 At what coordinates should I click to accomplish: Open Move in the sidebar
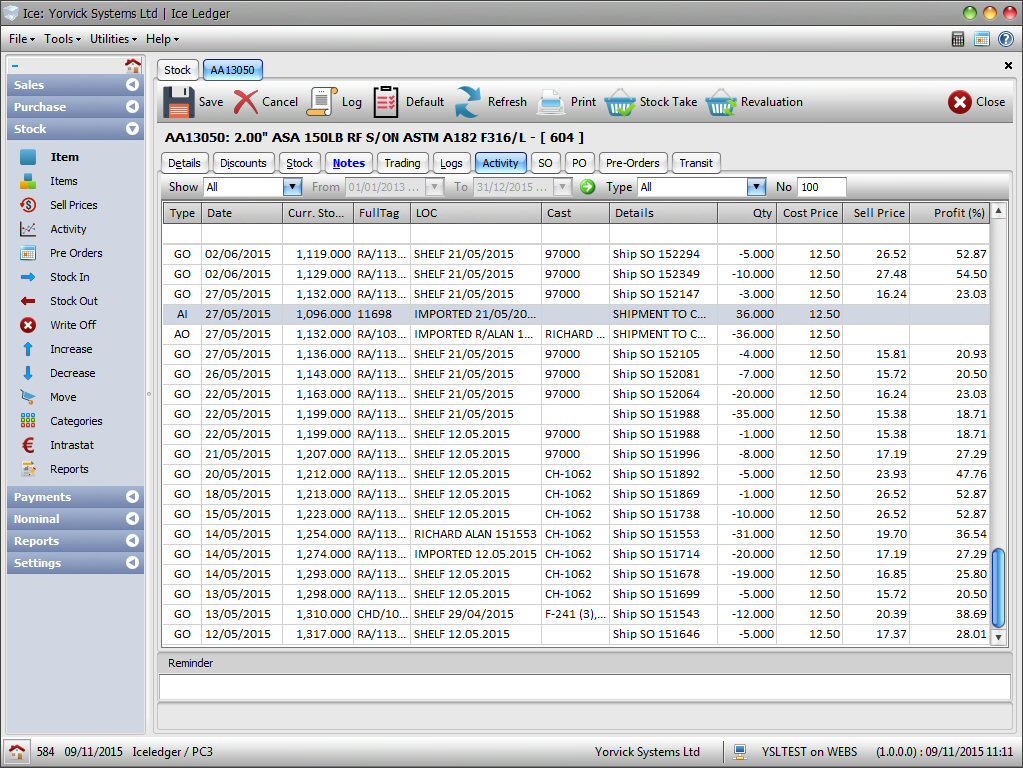coord(63,397)
